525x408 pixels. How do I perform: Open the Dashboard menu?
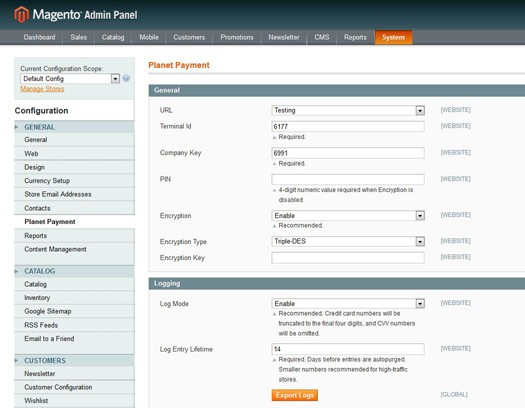[x=40, y=37]
